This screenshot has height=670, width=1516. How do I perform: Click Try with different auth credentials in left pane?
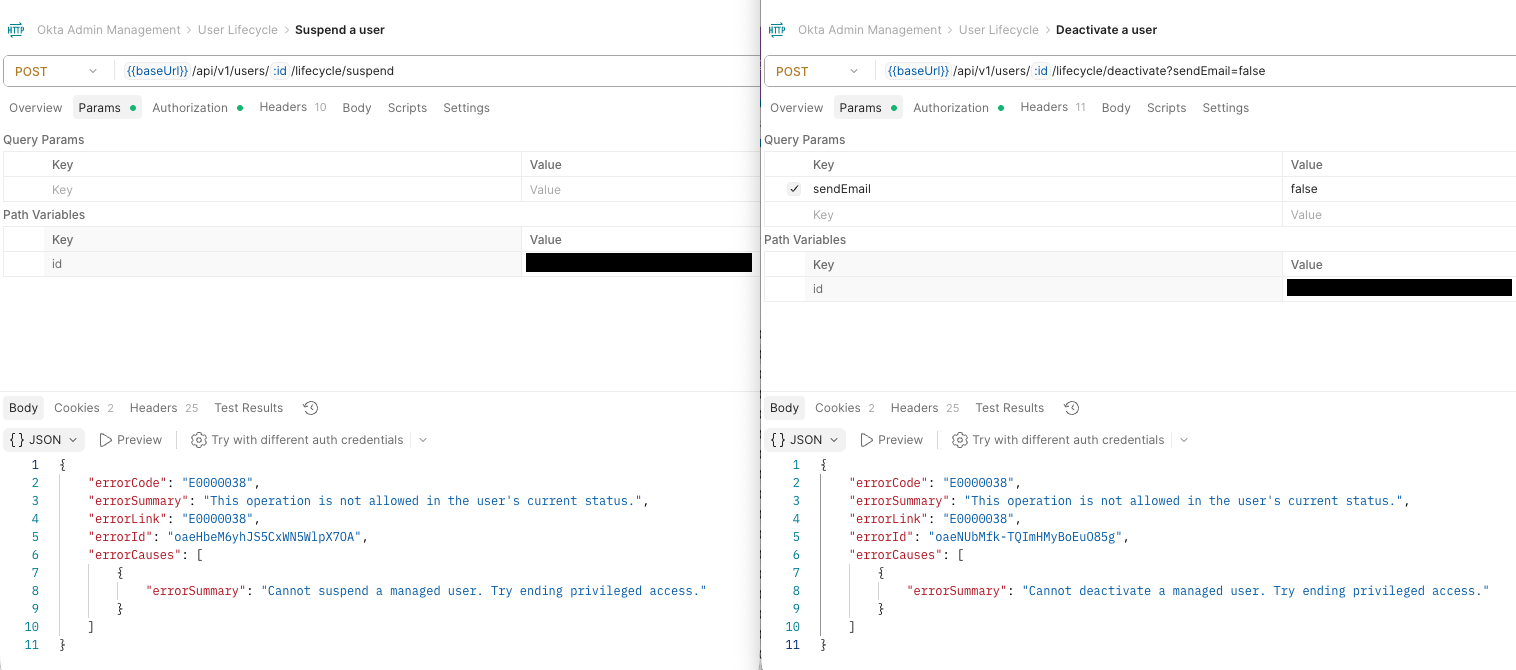307,440
